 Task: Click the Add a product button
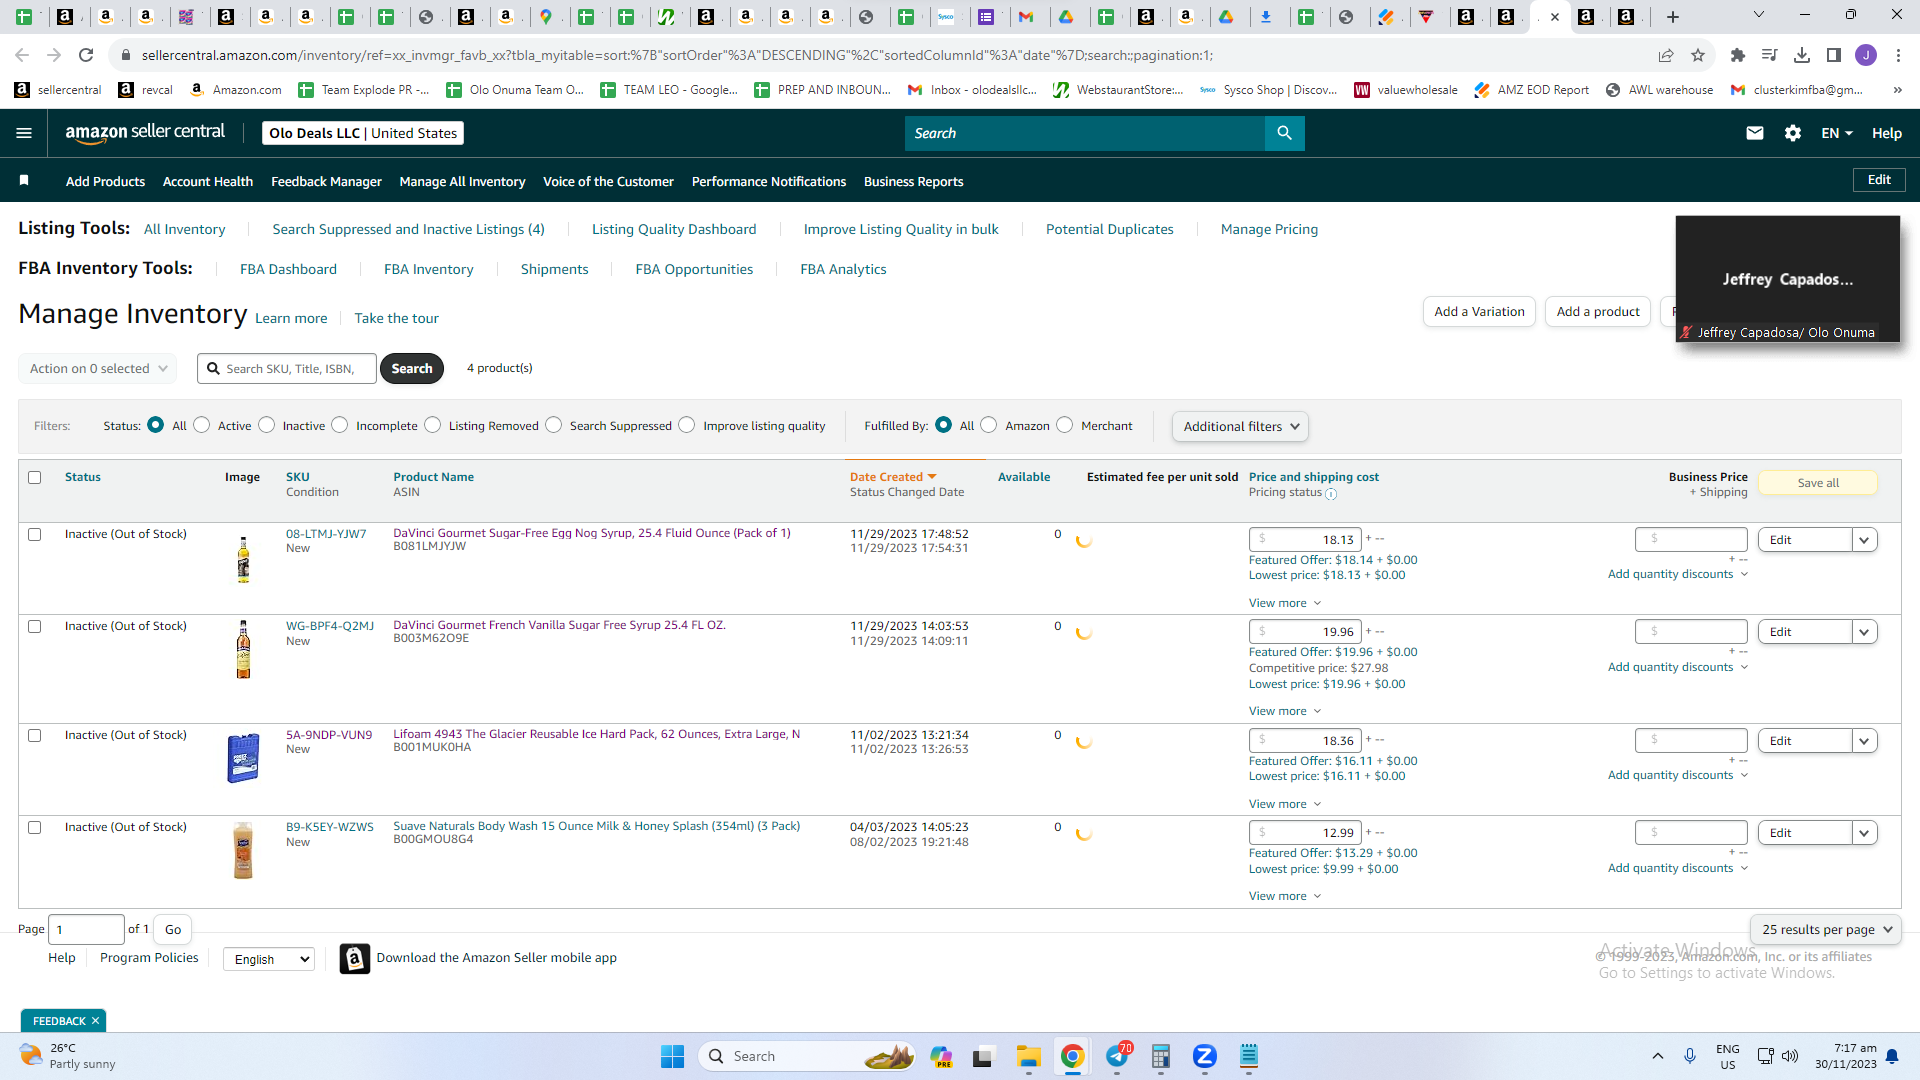coord(1598,311)
